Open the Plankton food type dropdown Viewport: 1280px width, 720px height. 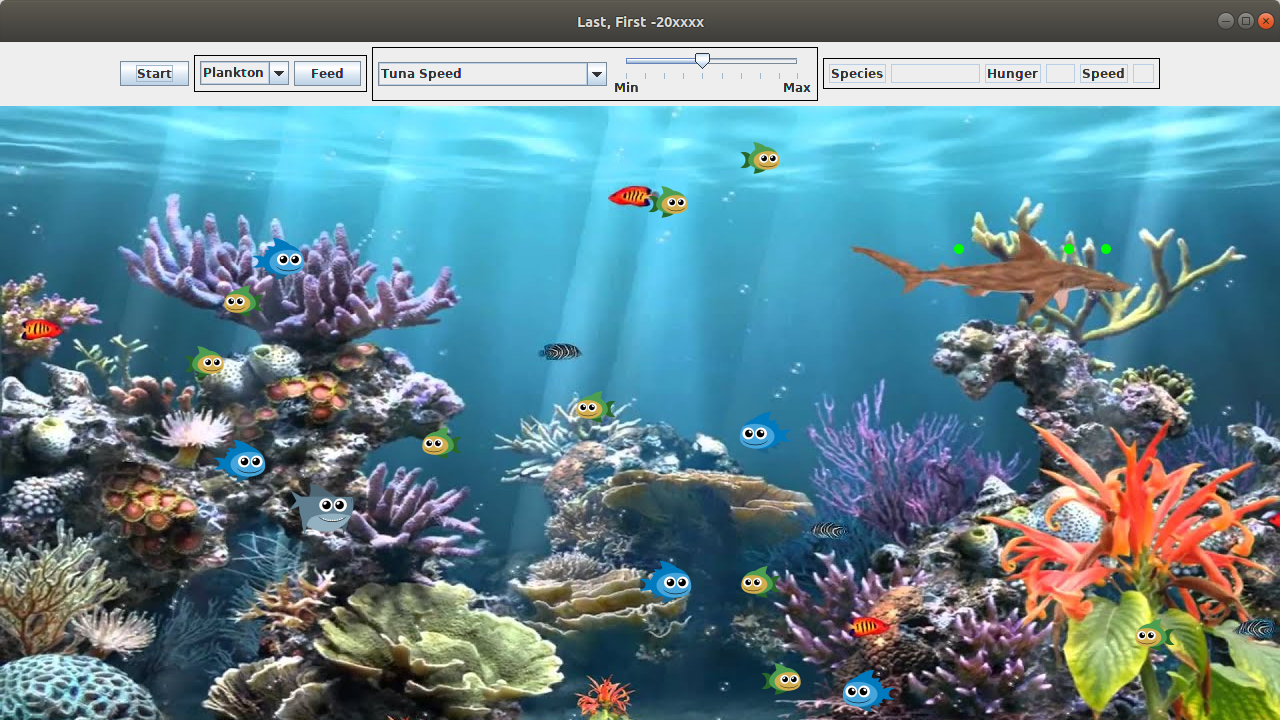(279, 73)
